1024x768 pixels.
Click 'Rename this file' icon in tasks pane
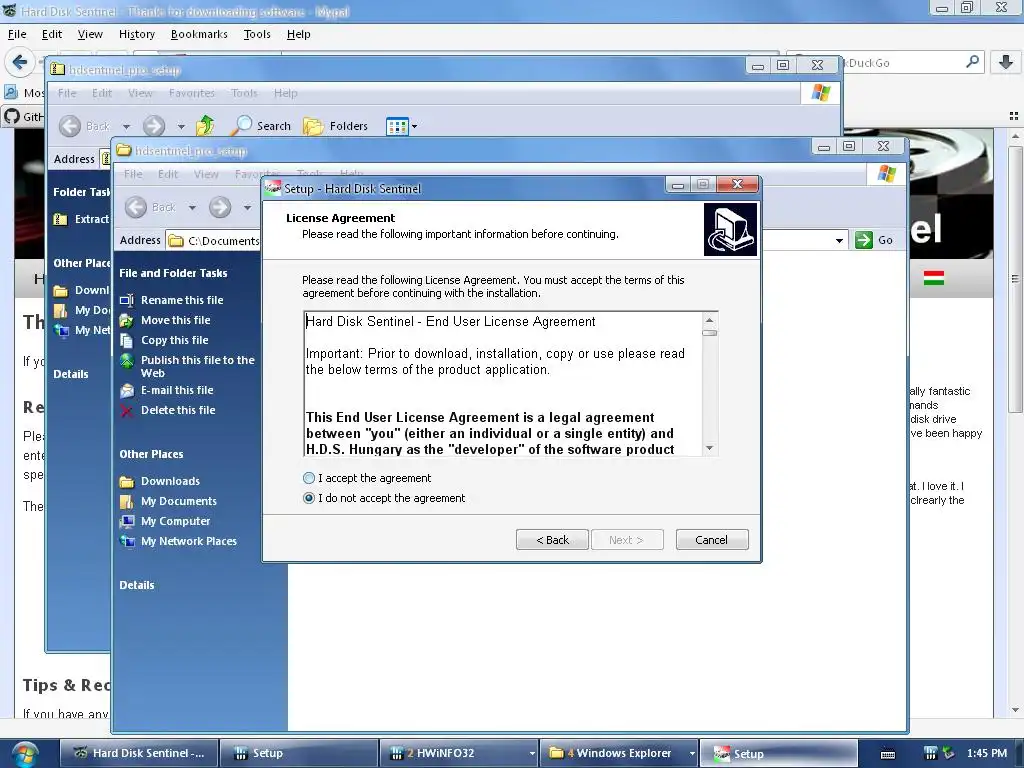click(x=127, y=300)
